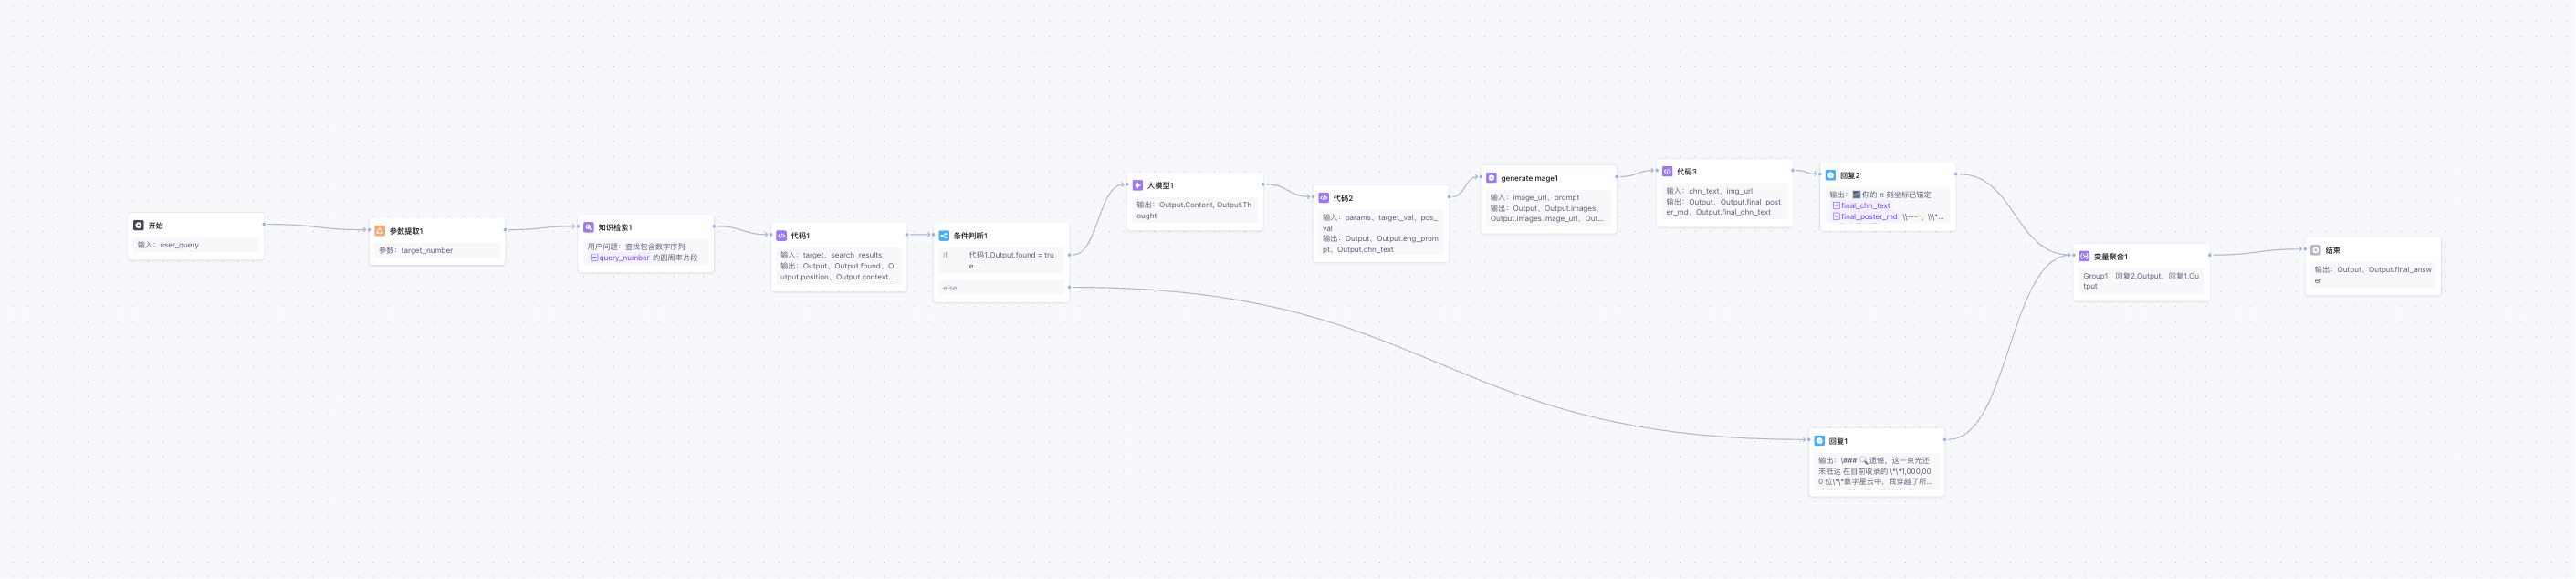The width and height of the screenshot is (2576, 579).
Task: Click the output connector of 变量聚合1 node
Action: point(2210,255)
